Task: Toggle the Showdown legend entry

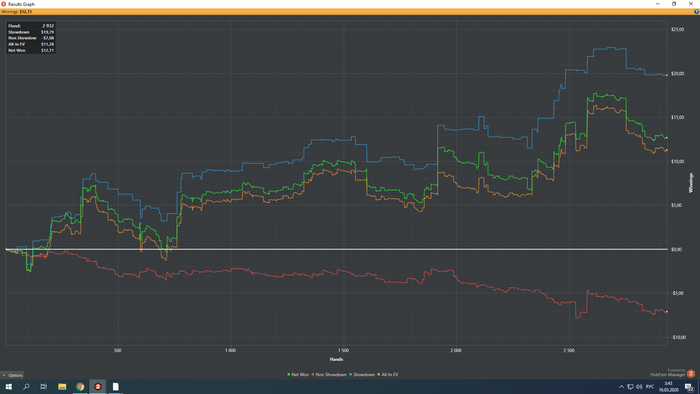Action: [x=362, y=375]
